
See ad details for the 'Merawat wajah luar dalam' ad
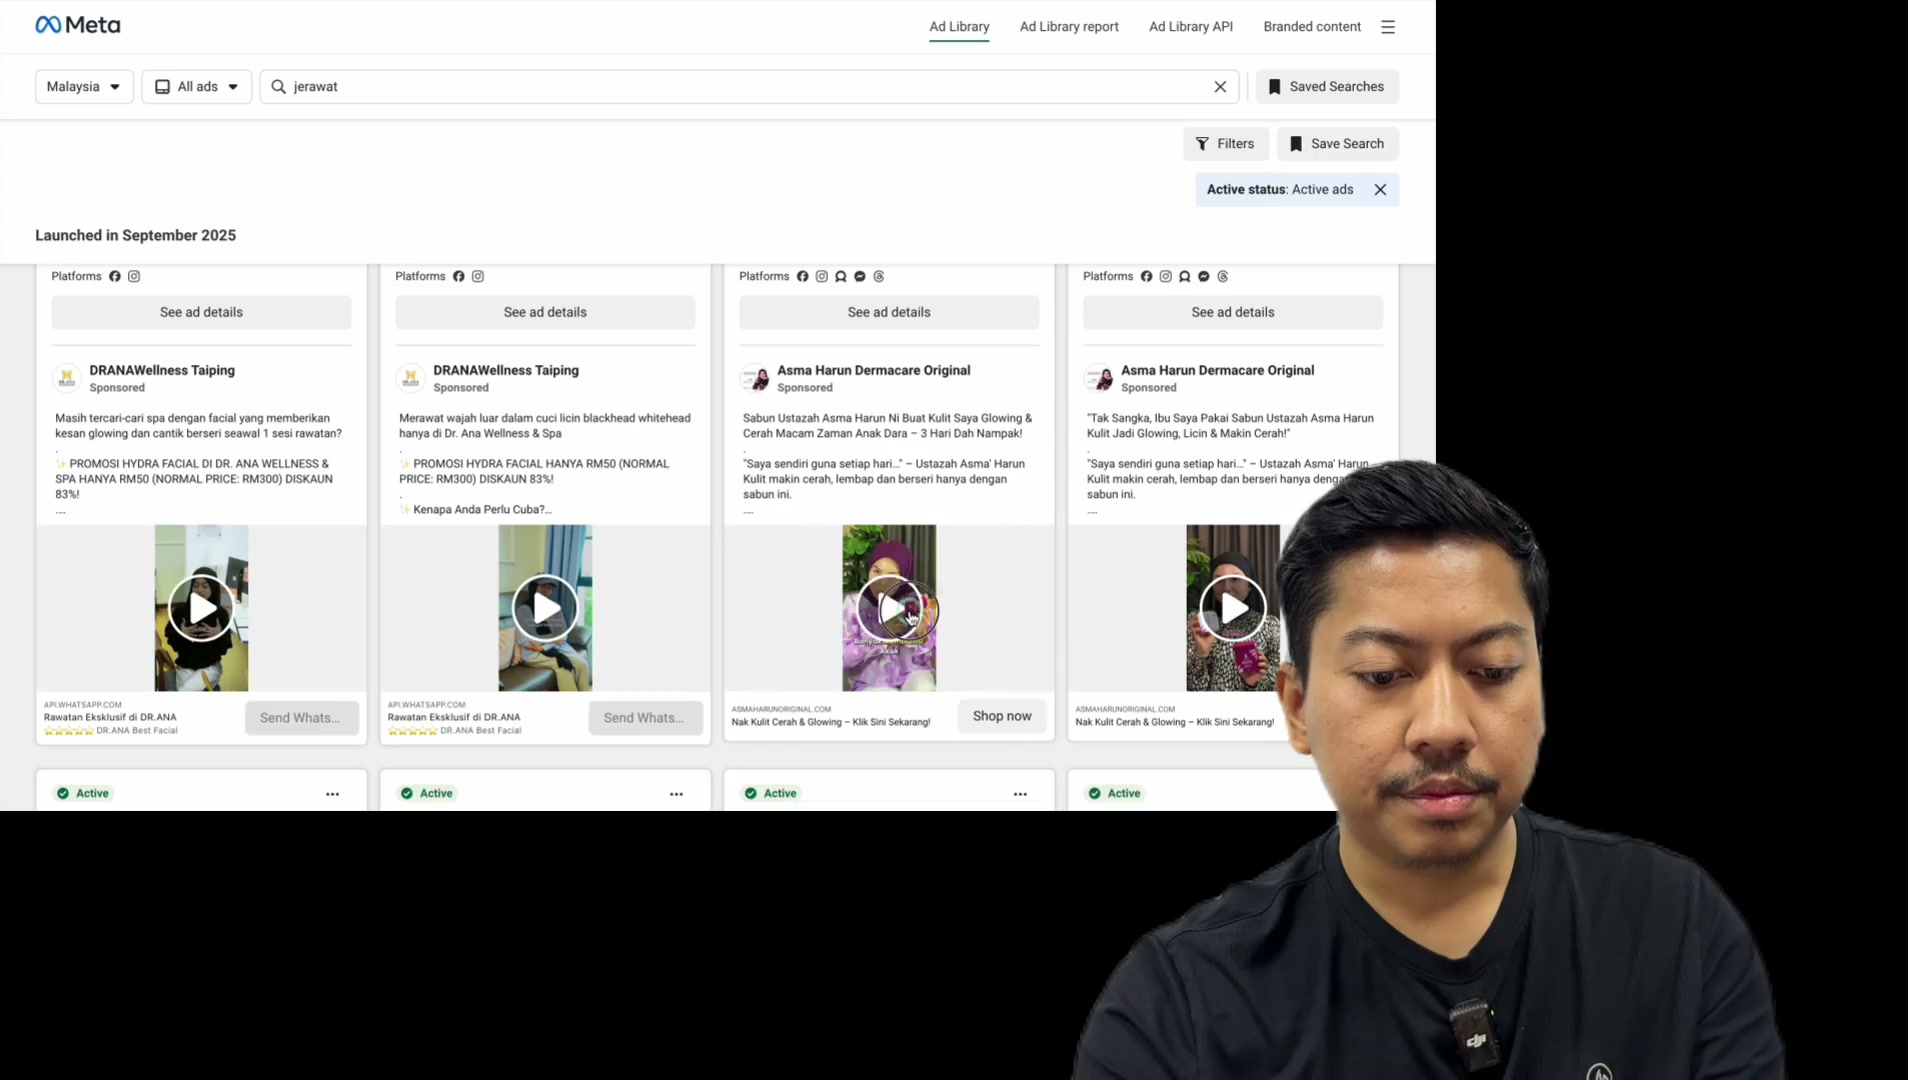(545, 312)
